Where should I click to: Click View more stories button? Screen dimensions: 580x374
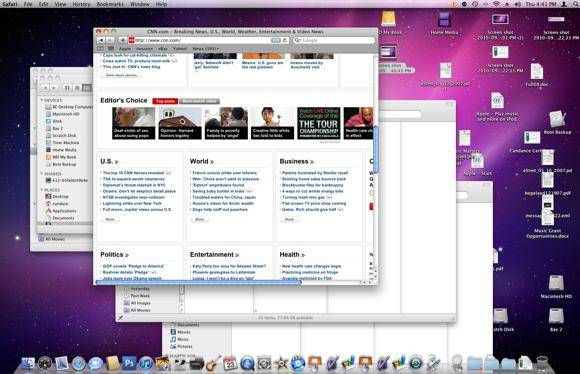point(121,75)
